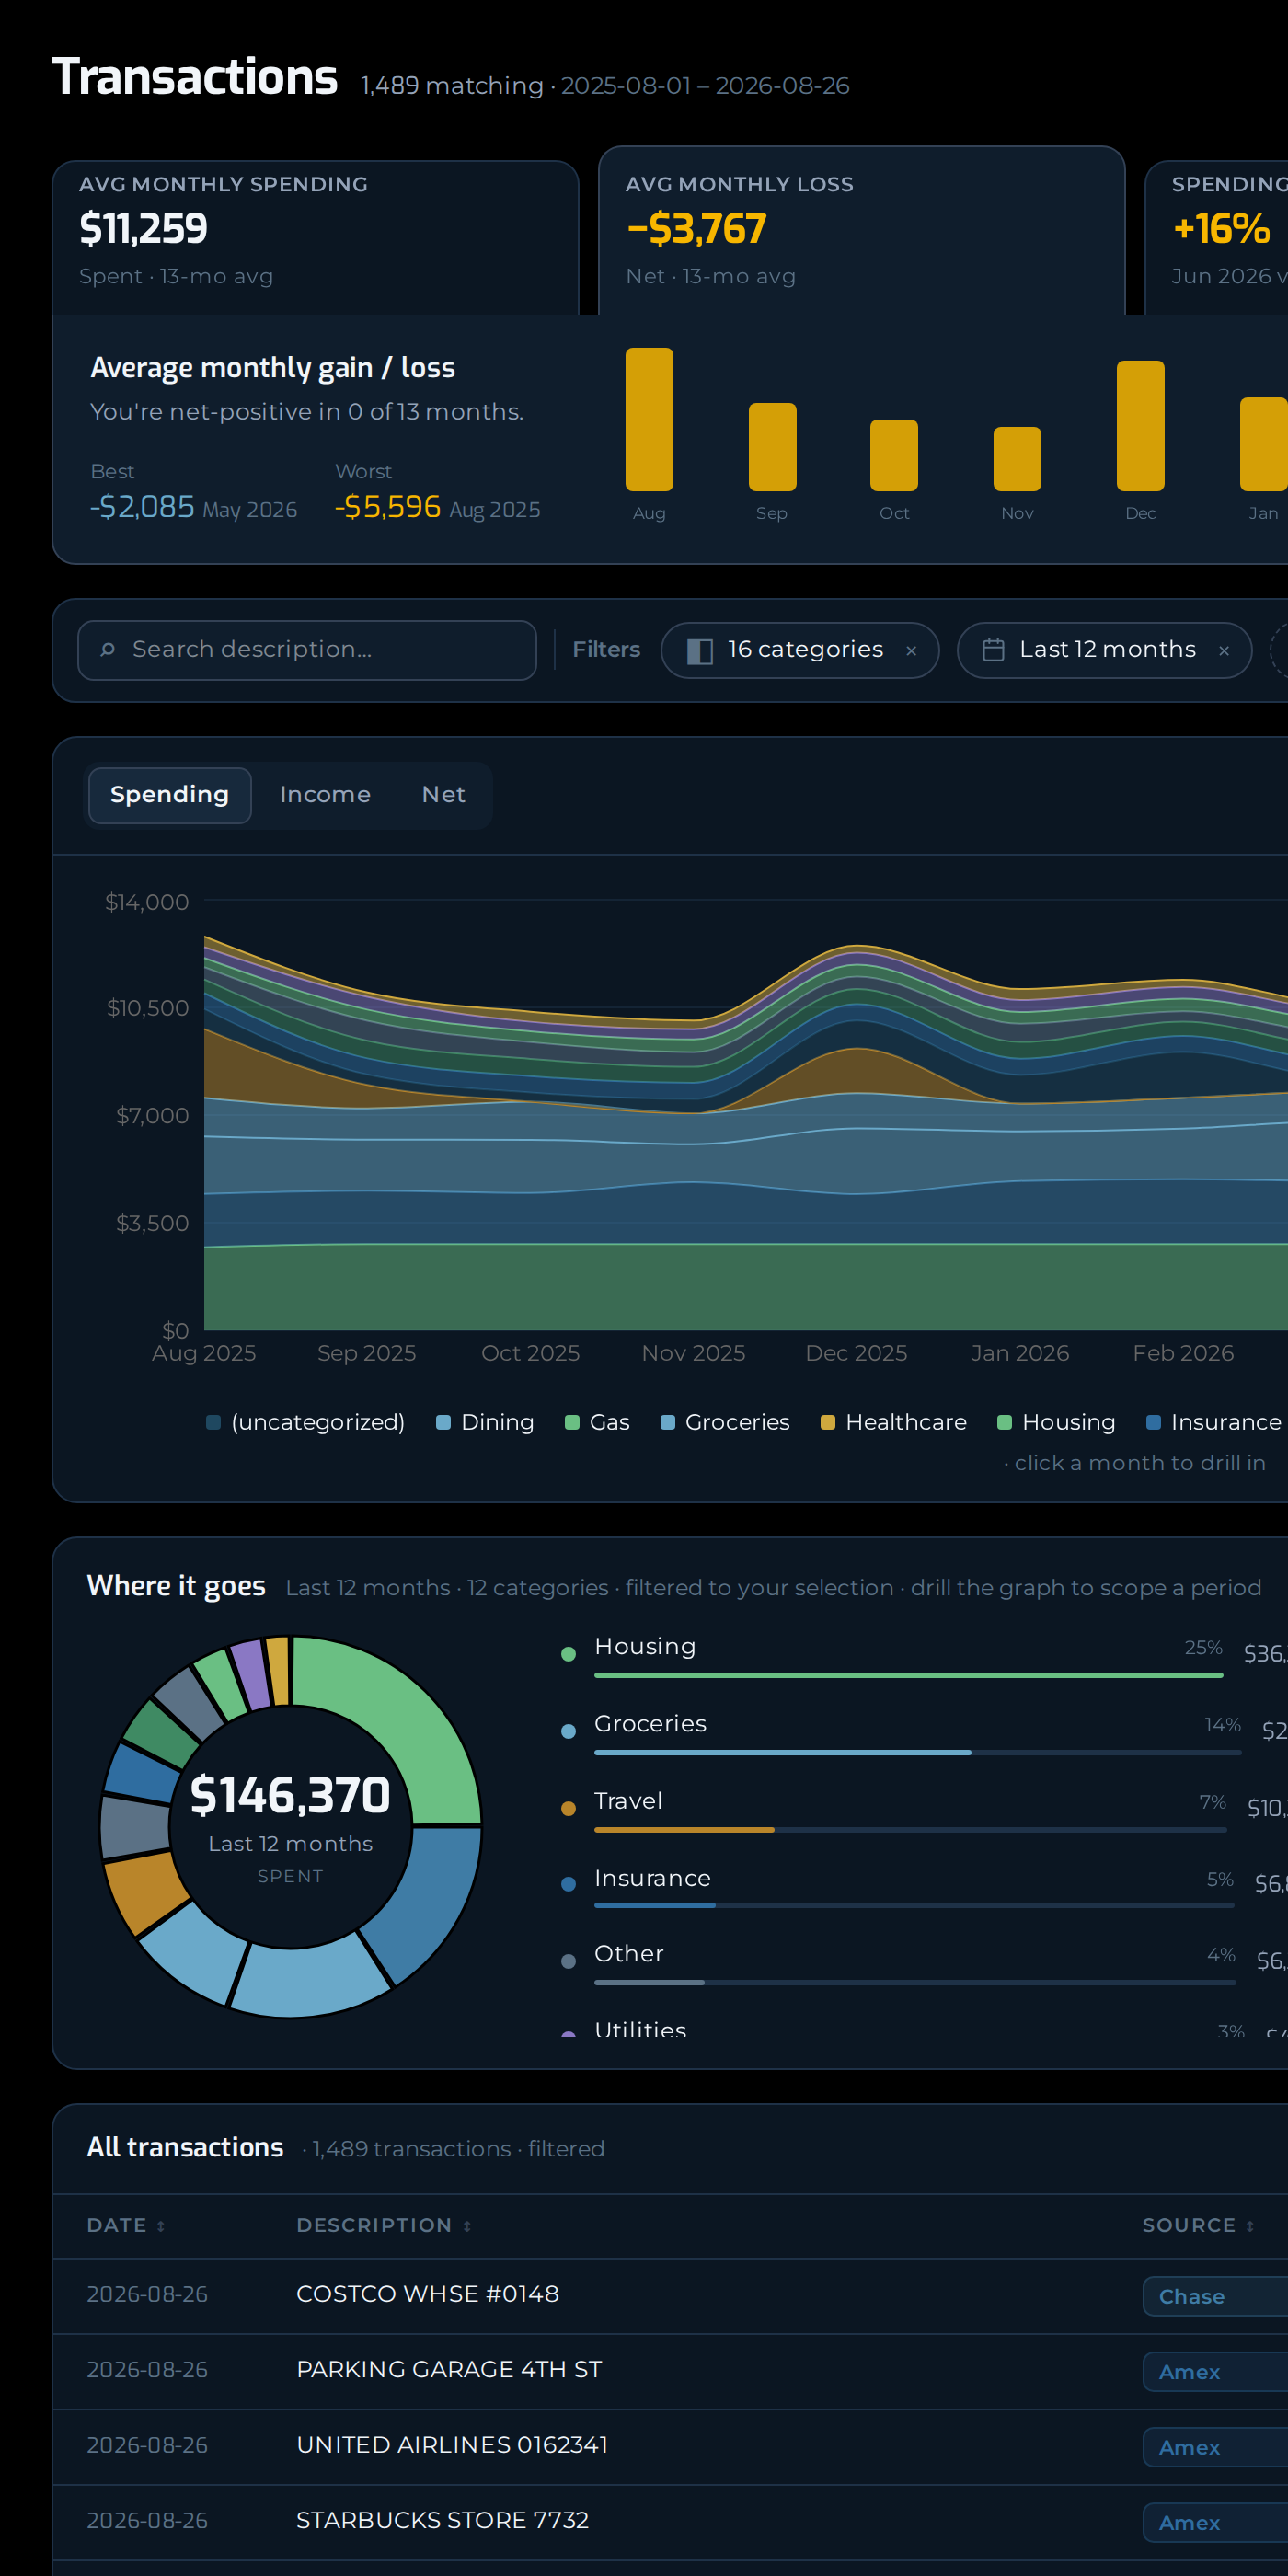Click the Search description input field
Screen dimensions: 1288x2576
pyautogui.click(x=307, y=650)
